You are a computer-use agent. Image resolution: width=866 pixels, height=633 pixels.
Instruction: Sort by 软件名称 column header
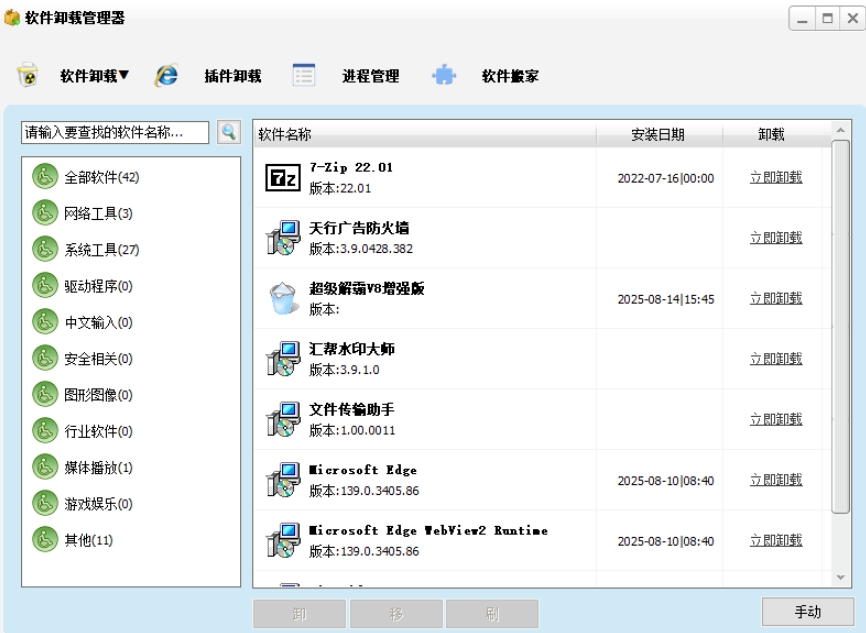click(425, 134)
